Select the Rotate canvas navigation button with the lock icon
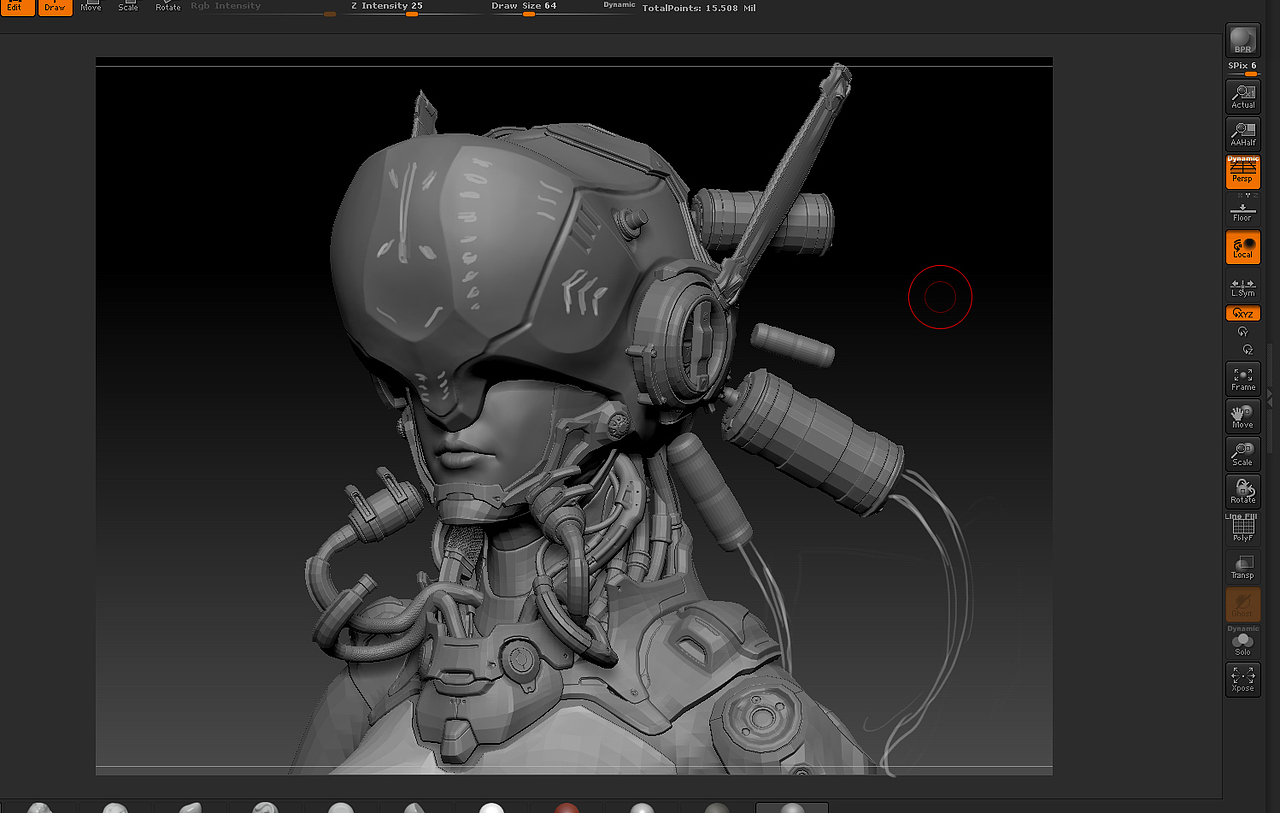The width and height of the screenshot is (1280, 813). (x=1243, y=491)
